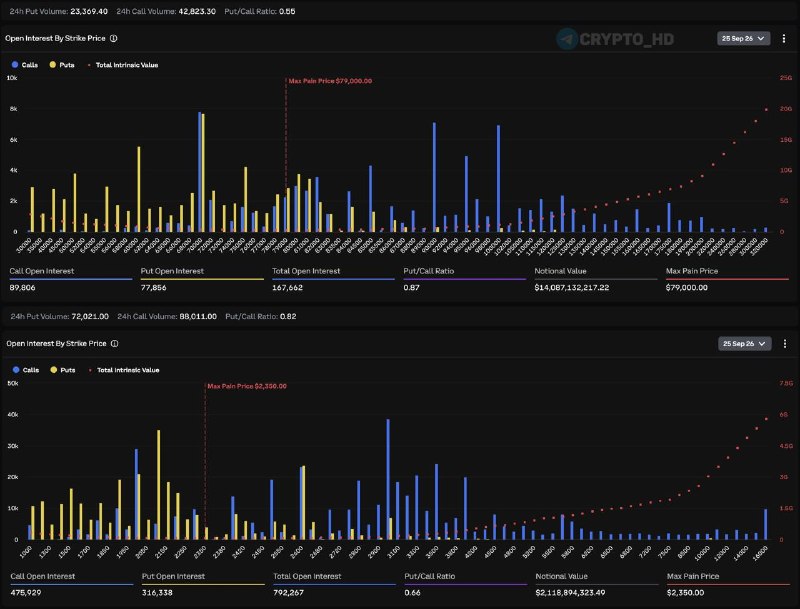Click the 25G right-axis label in upper chart
This screenshot has height=609, width=800.
tap(786, 78)
